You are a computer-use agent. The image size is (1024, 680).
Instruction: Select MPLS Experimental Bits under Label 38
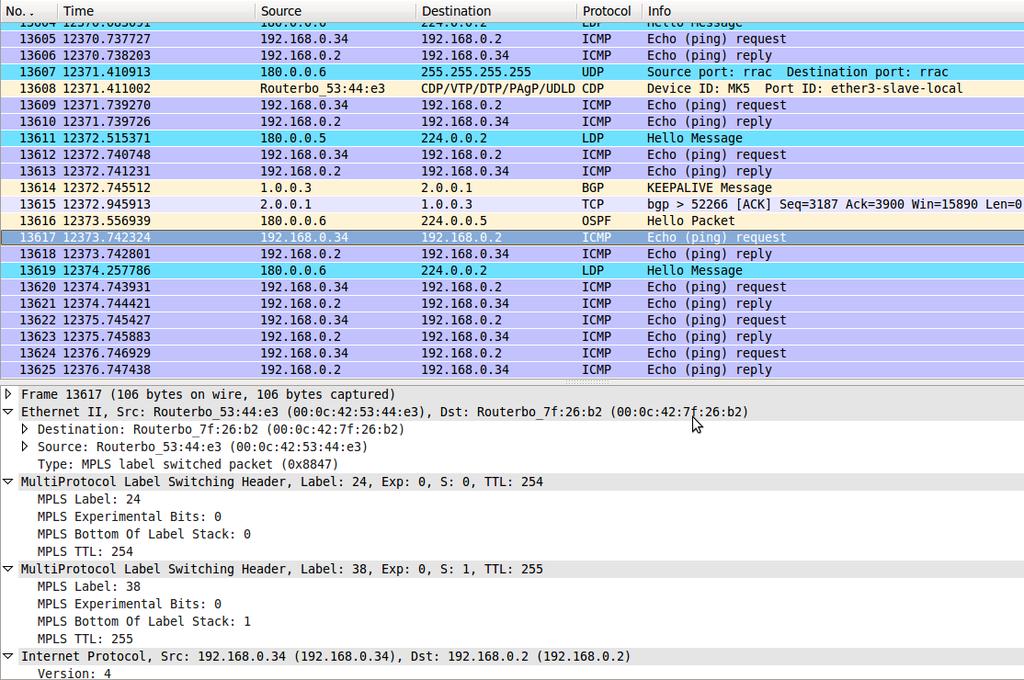pyautogui.click(x=129, y=604)
